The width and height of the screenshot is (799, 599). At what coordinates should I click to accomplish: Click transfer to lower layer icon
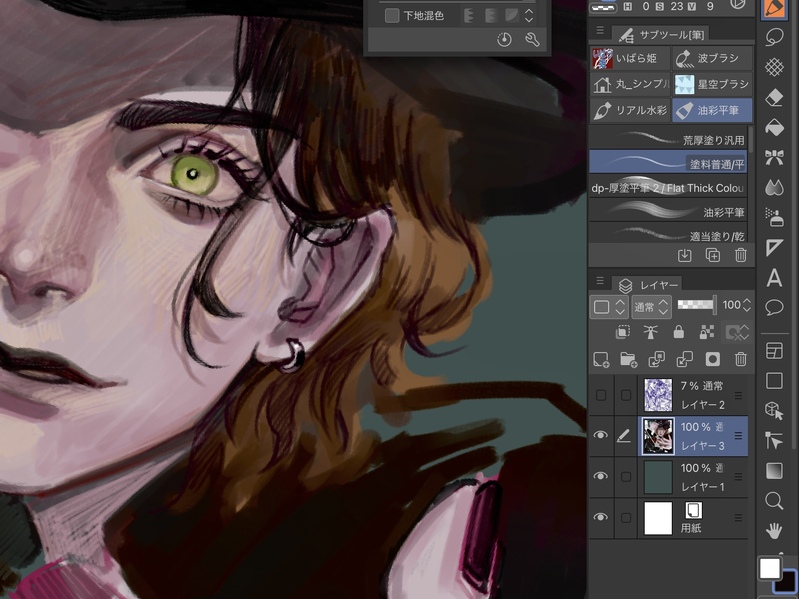click(x=656, y=360)
